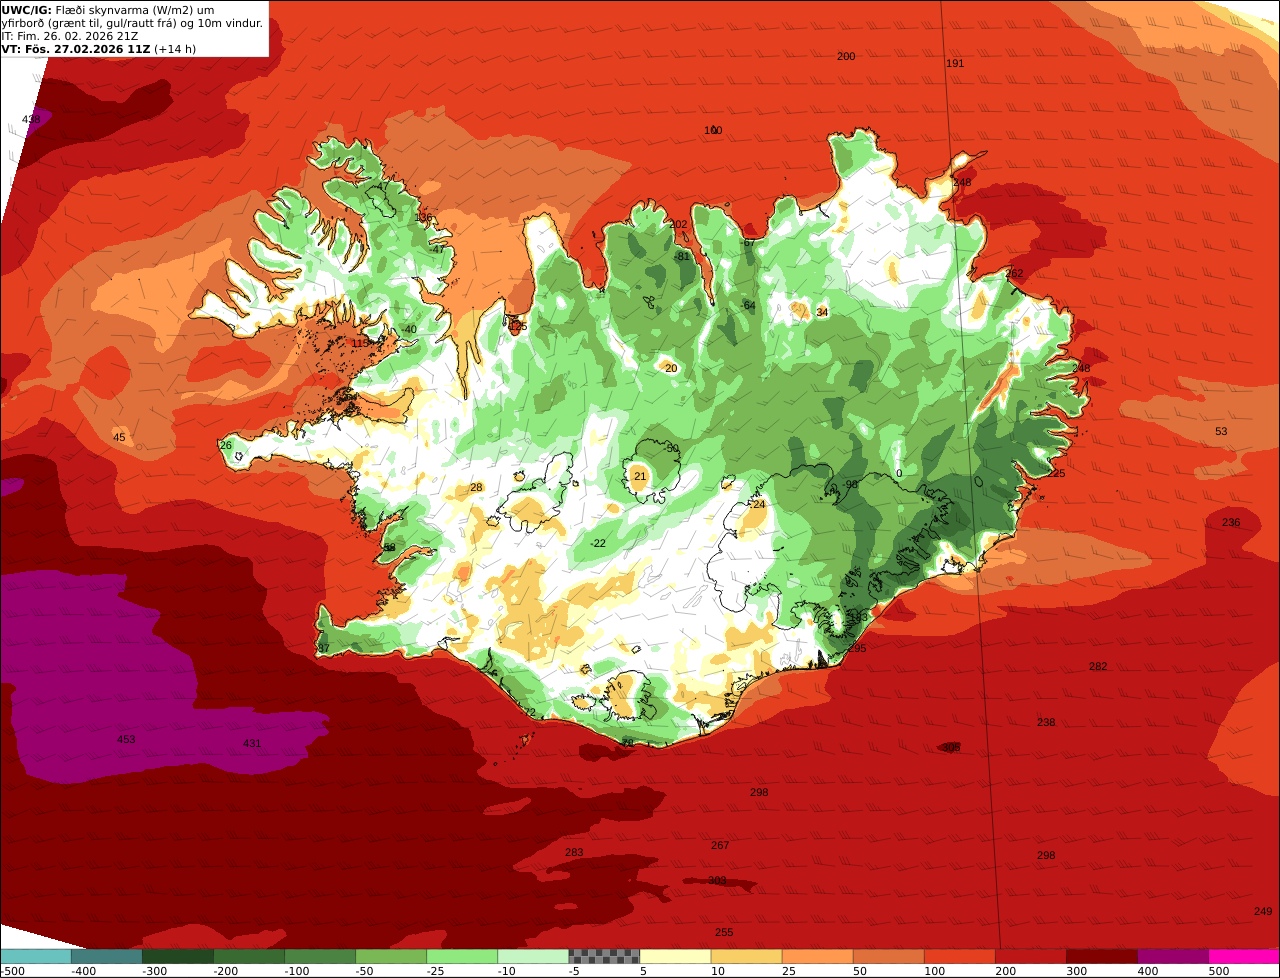
Task: Click the map value "20" in north-central Iceland
Action: tap(671, 369)
